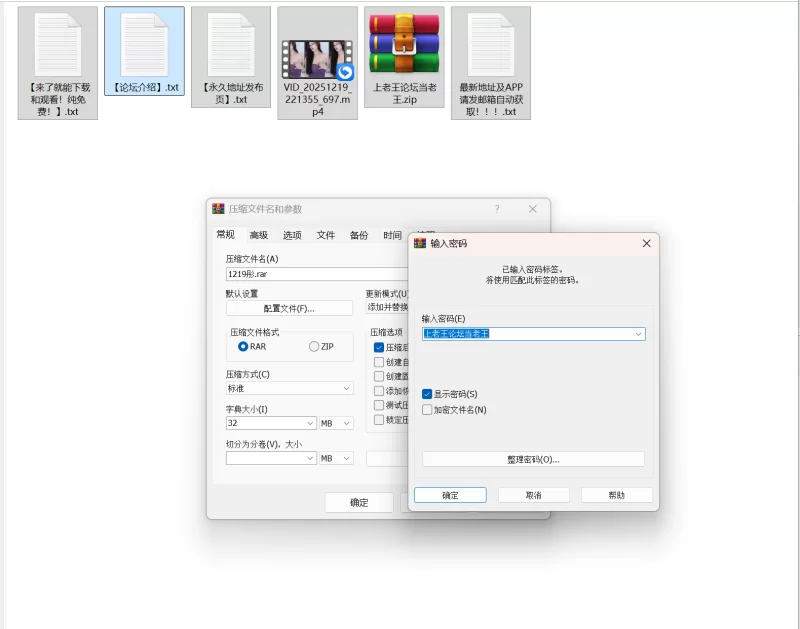The height and width of the screenshot is (629, 800).
Task: Toggle the 添加 checkbox in 压缩选项
Action: pyautogui.click(x=379, y=391)
